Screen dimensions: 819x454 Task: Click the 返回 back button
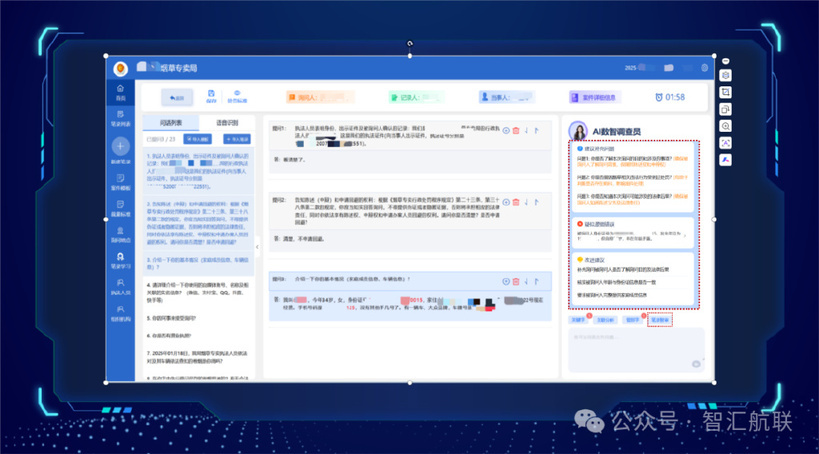point(177,98)
